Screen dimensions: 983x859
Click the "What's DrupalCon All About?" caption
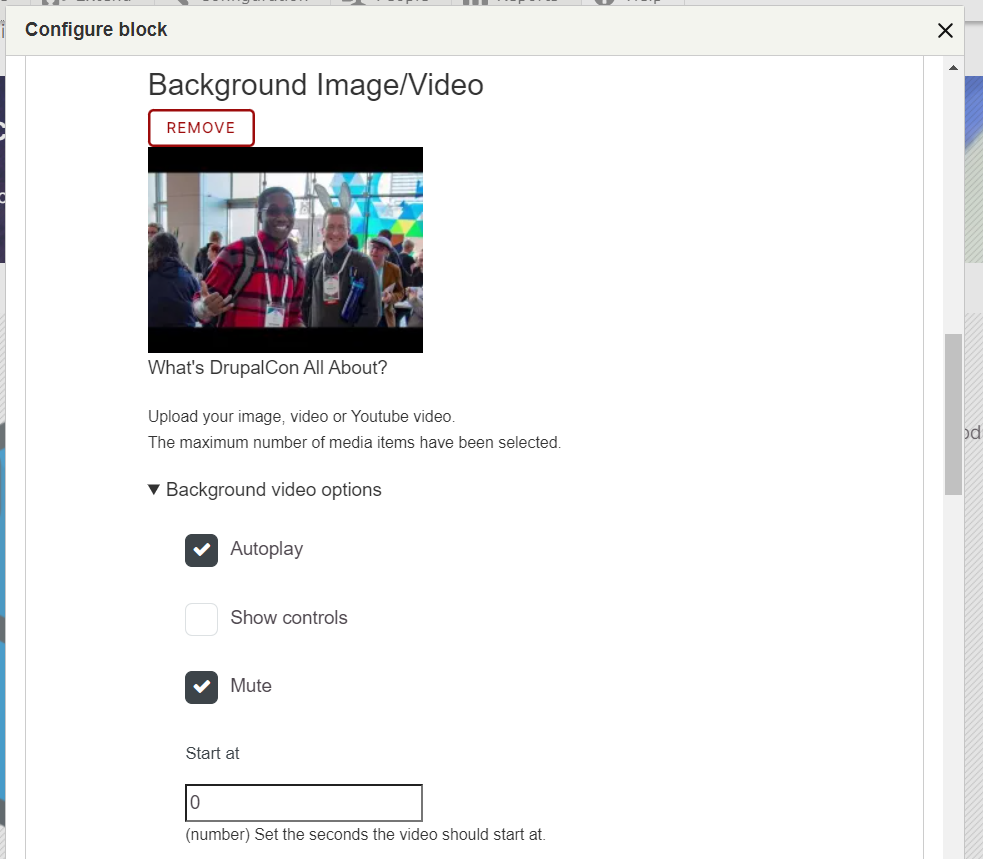tap(268, 367)
